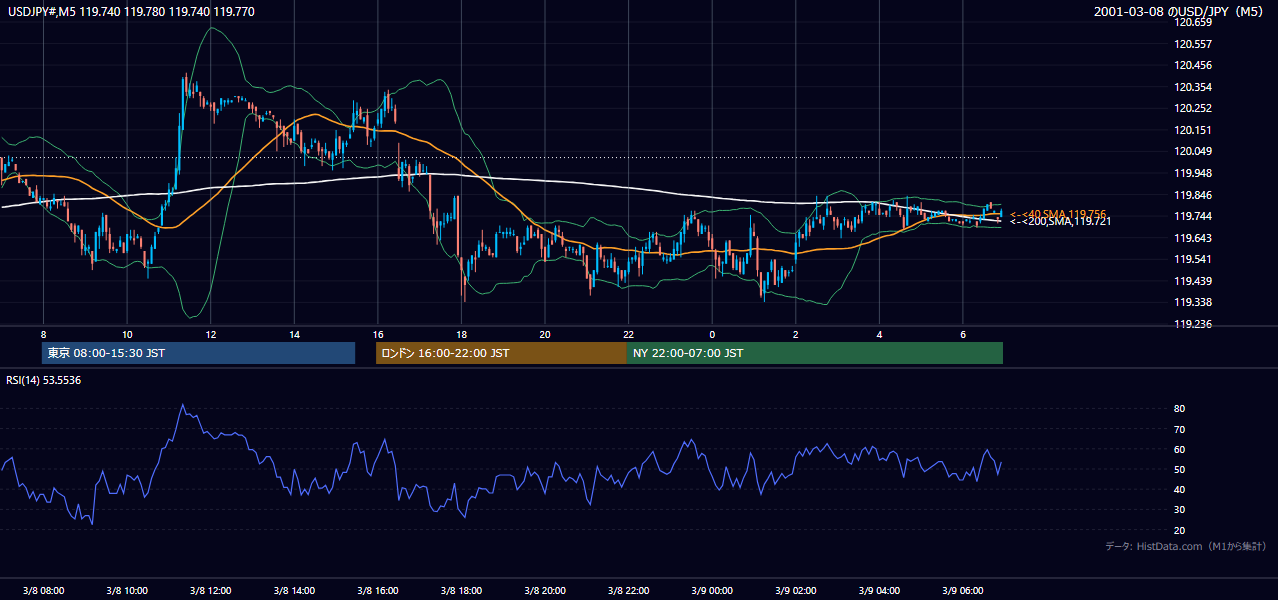Click the 3/8 10:00 date label
The width and height of the screenshot is (1278, 600).
pyautogui.click(x=127, y=591)
